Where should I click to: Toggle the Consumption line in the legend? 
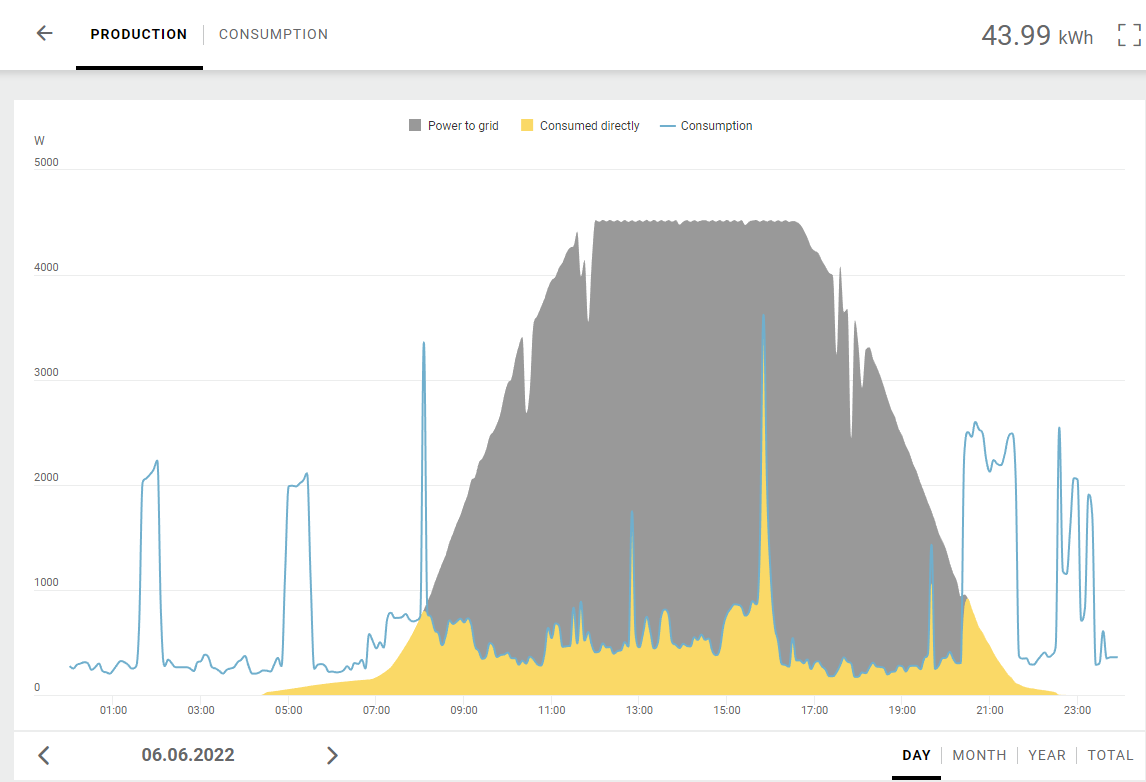tap(707, 126)
